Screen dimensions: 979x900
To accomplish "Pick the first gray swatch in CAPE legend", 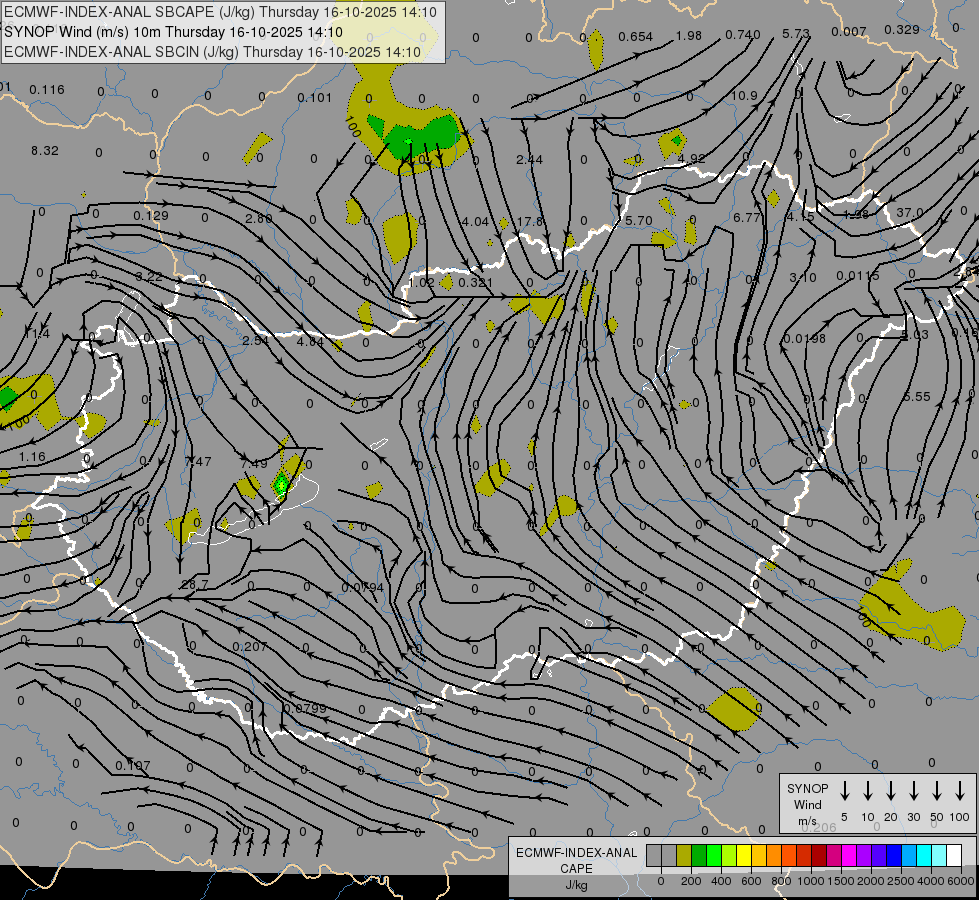I will pyautogui.click(x=654, y=855).
